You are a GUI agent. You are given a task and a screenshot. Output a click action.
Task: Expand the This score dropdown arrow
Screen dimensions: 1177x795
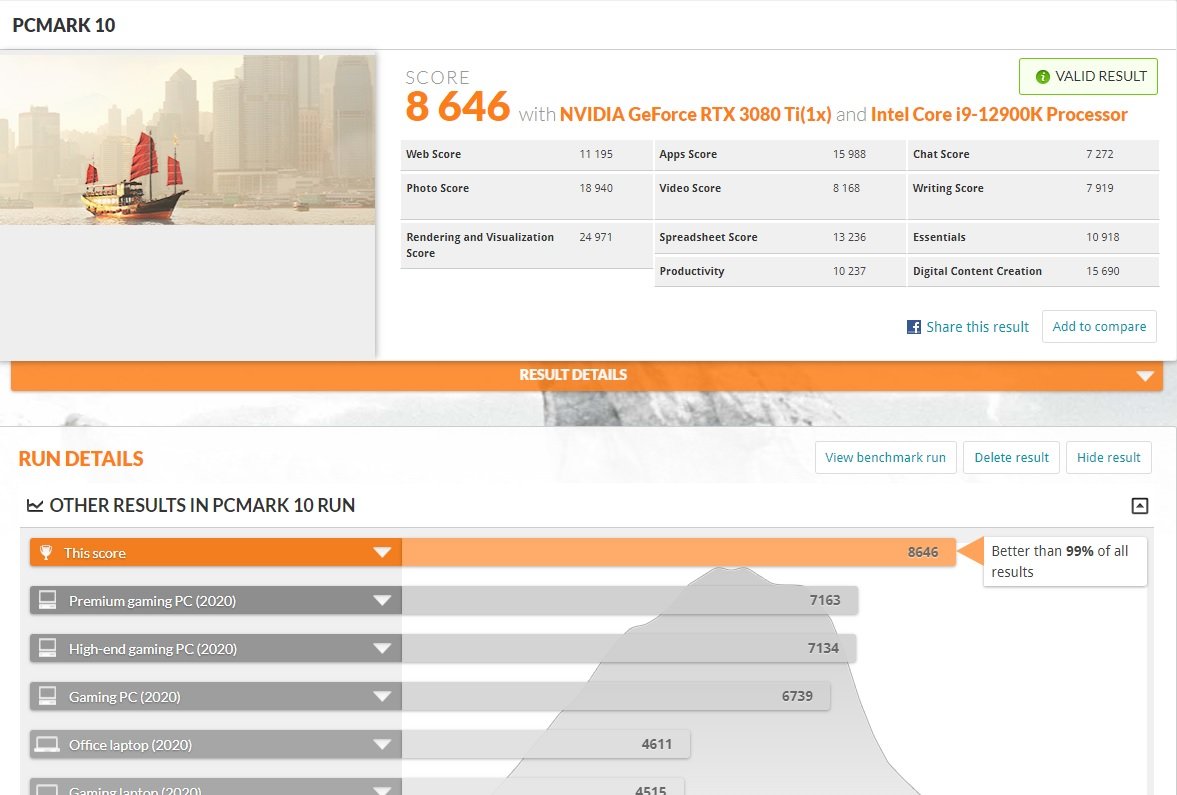click(382, 553)
